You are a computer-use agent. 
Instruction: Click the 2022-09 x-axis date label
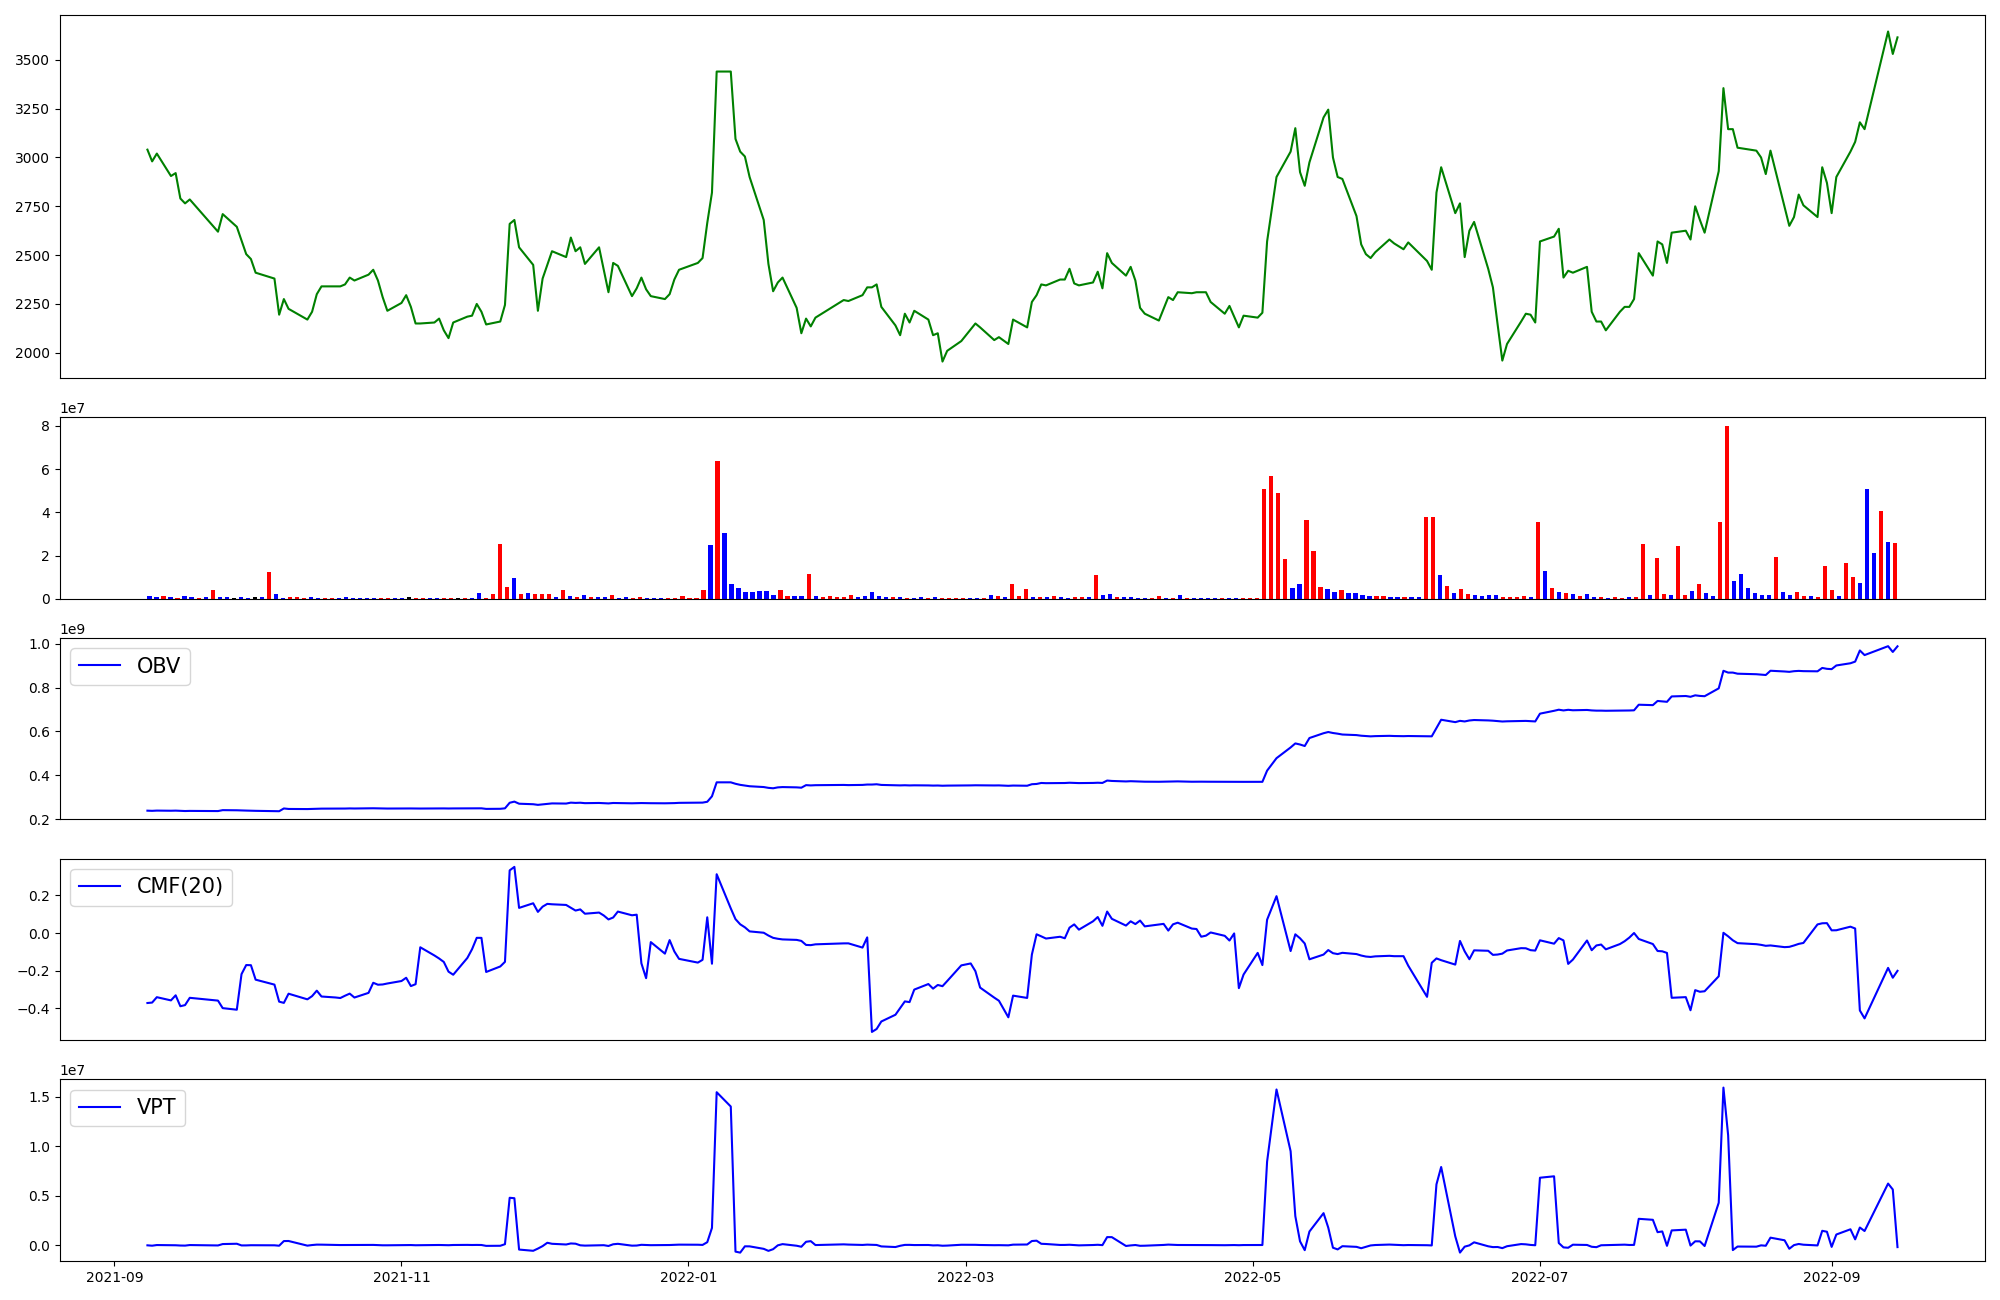(1832, 1277)
